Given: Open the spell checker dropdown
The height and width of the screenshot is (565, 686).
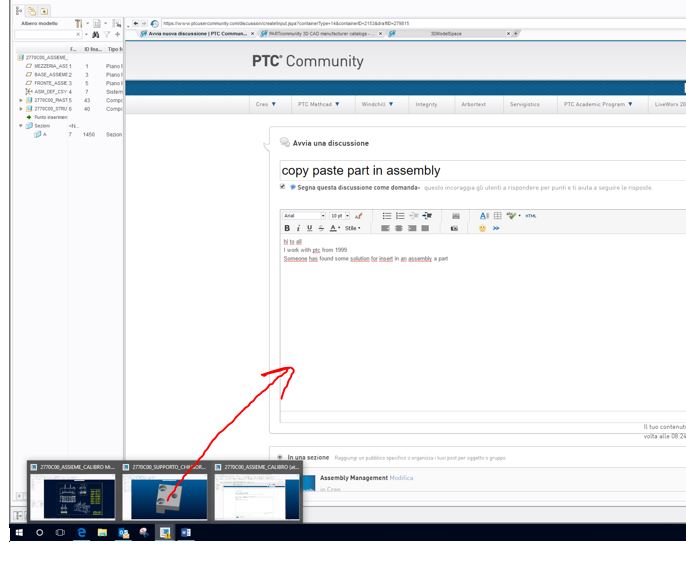Looking at the screenshot, I should (x=513, y=216).
